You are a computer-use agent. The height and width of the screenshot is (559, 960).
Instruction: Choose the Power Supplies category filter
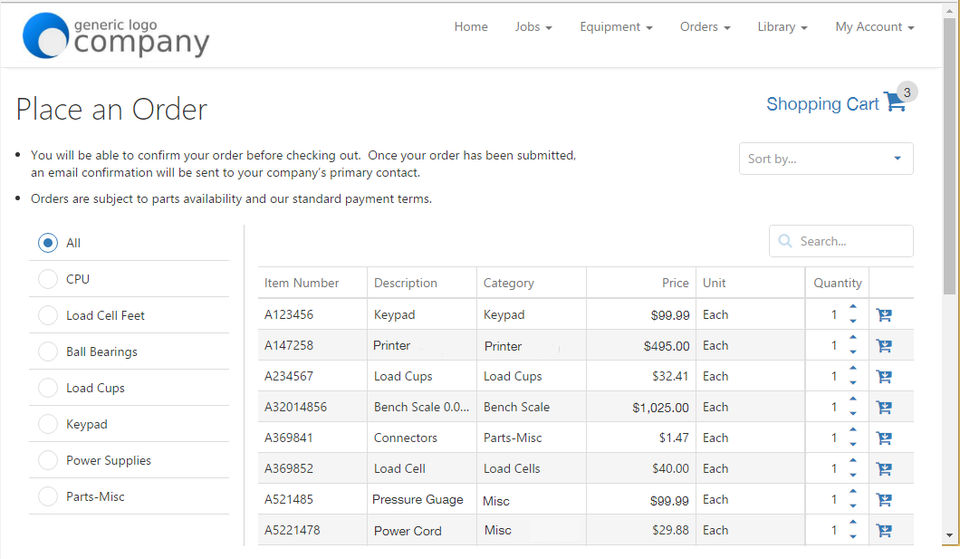coord(48,460)
